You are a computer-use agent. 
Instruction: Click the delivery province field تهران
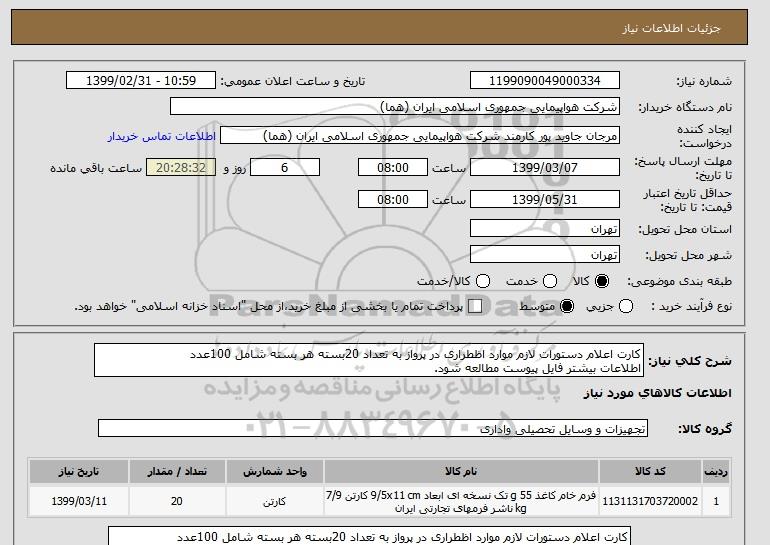click(545, 229)
